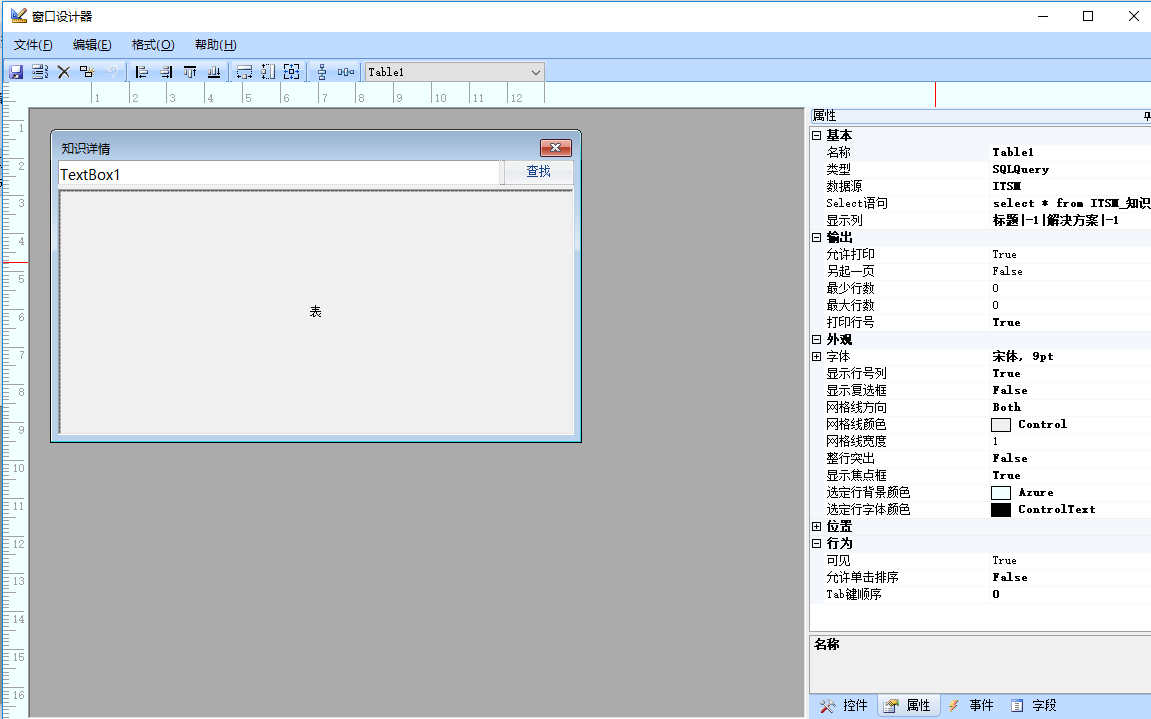The width and height of the screenshot is (1151, 719).
Task: Click the TextBox1 input field
Action: pos(278,174)
